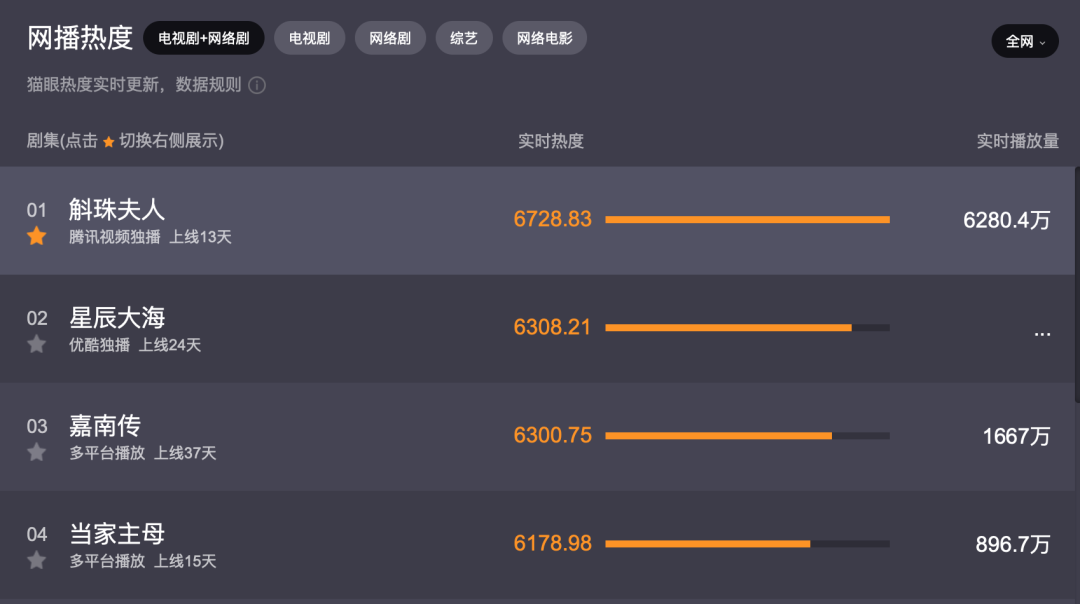Toggle the star for 当家主母
The height and width of the screenshot is (604, 1080).
point(37,561)
